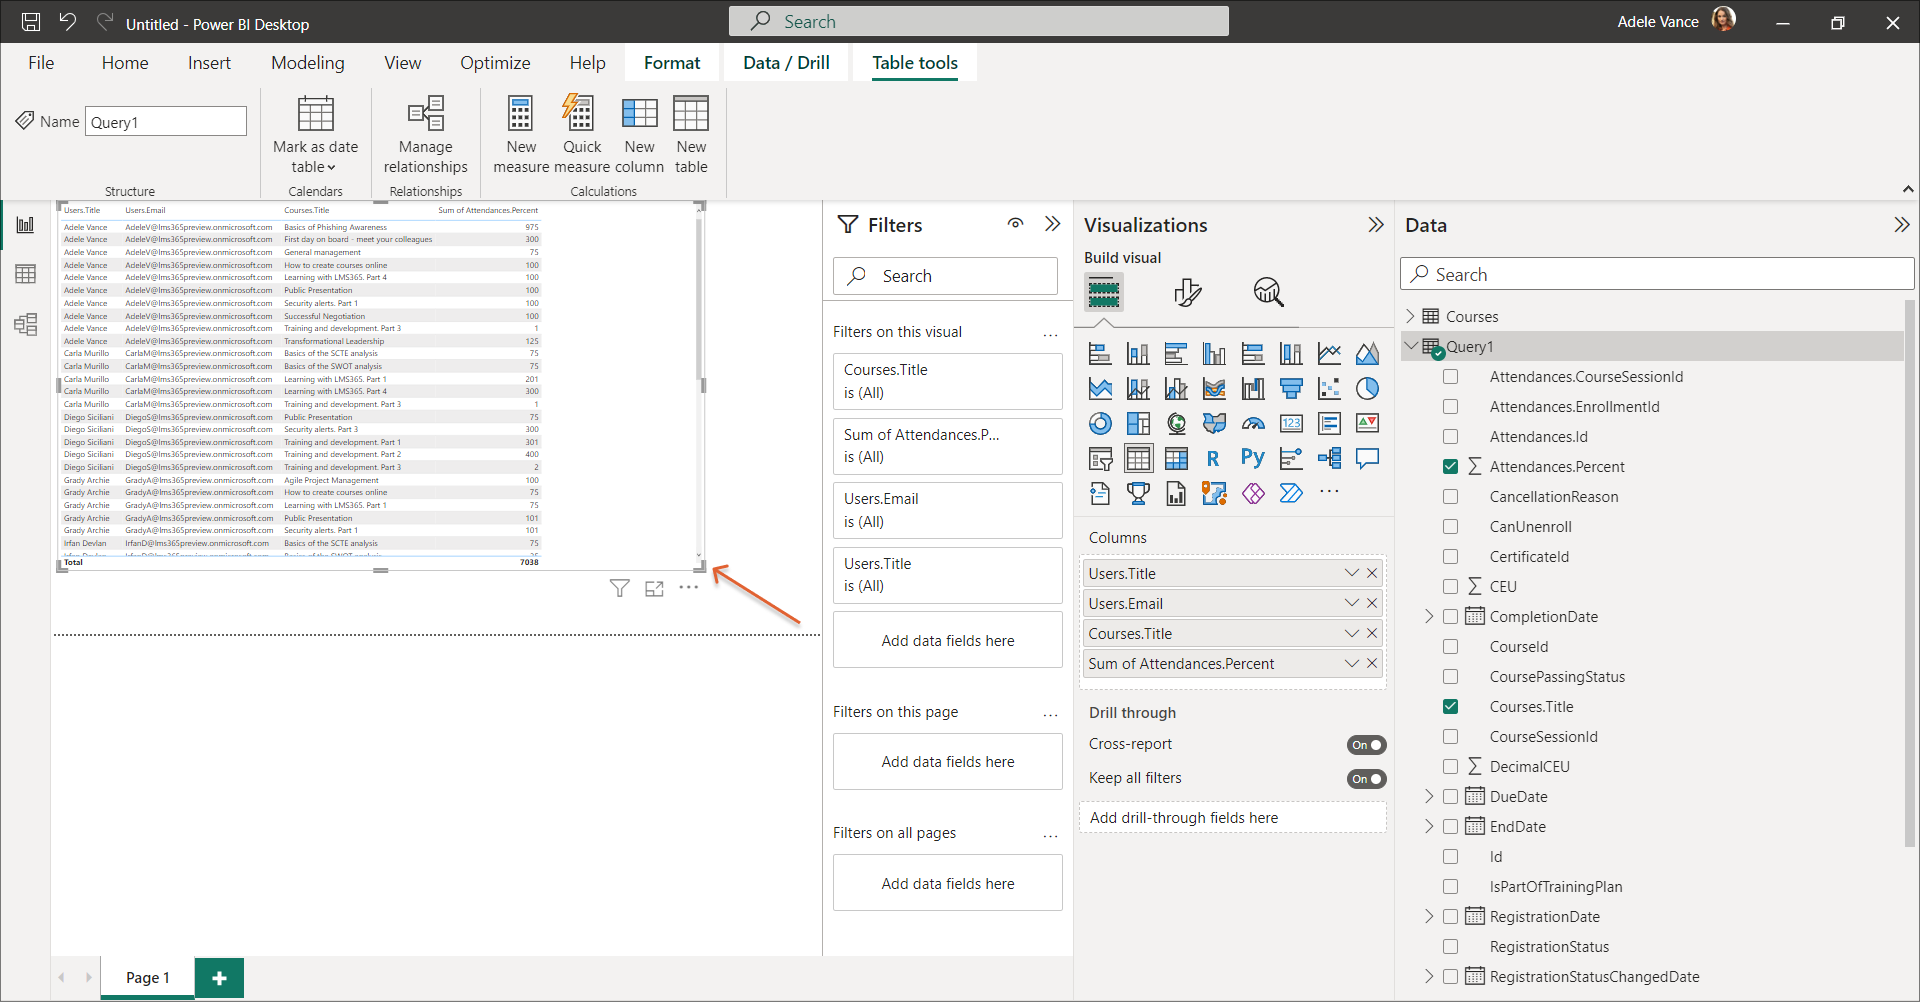Open Model view in left sidebar
Screen dimensions: 1920x1002
pyautogui.click(x=25, y=324)
